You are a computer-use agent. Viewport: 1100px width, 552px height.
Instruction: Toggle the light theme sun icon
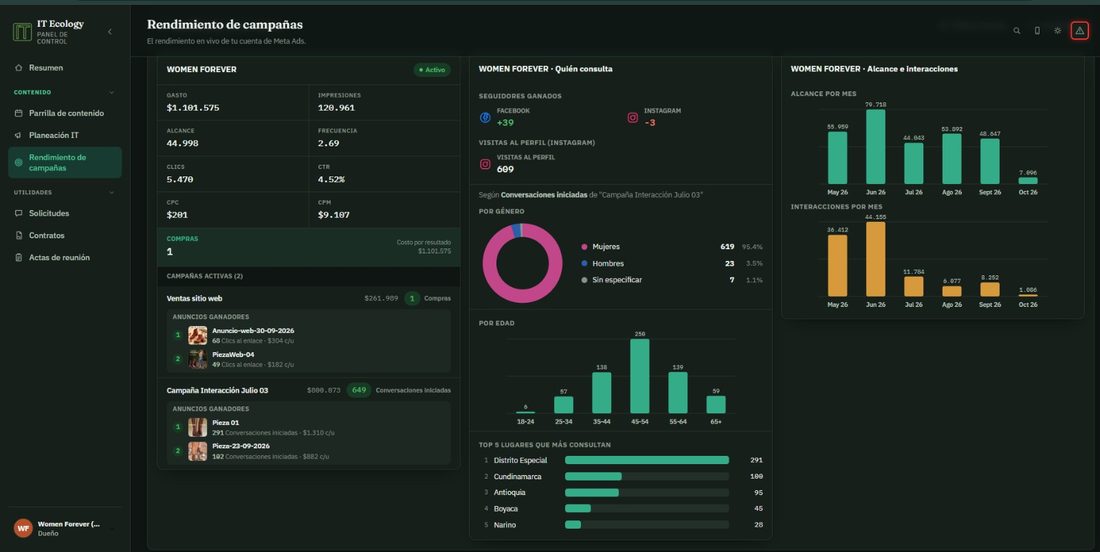1057,31
